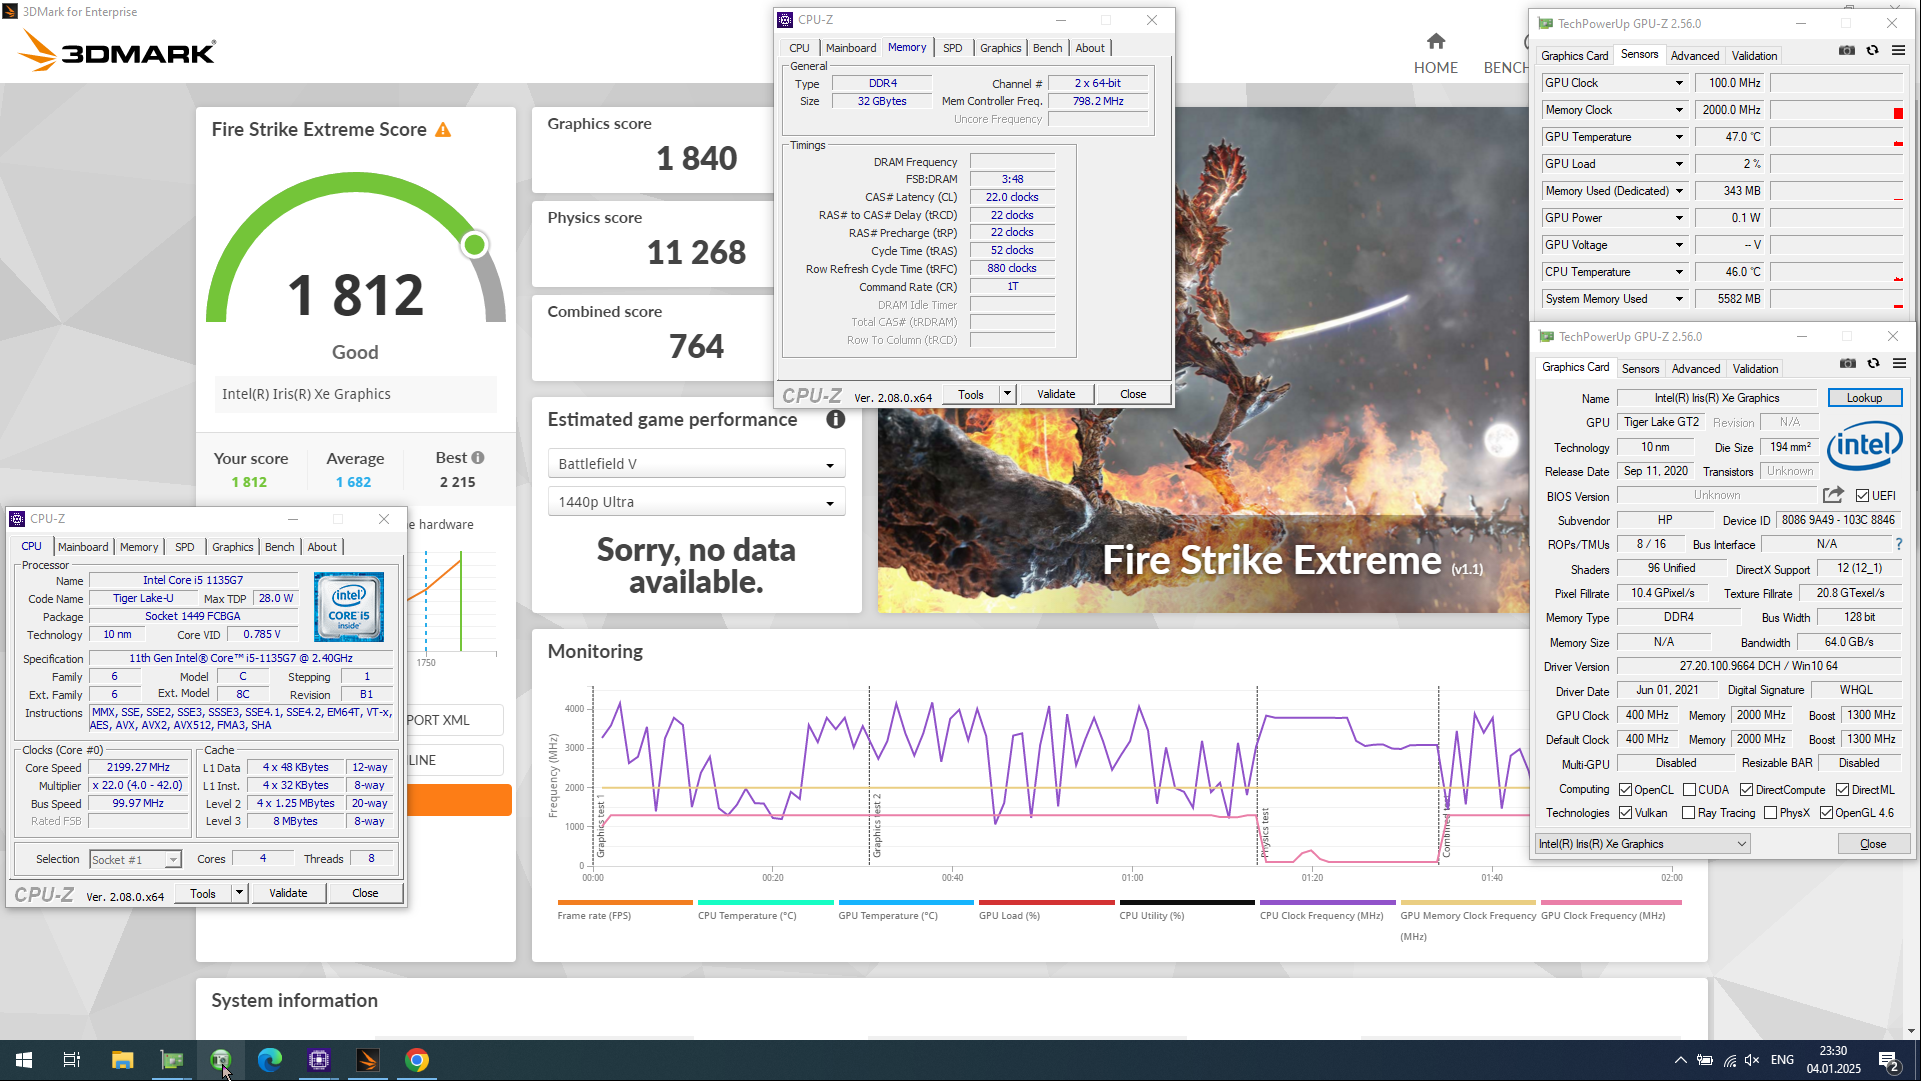Click the green score gauge indicator knob
1921x1081 pixels.
point(475,244)
